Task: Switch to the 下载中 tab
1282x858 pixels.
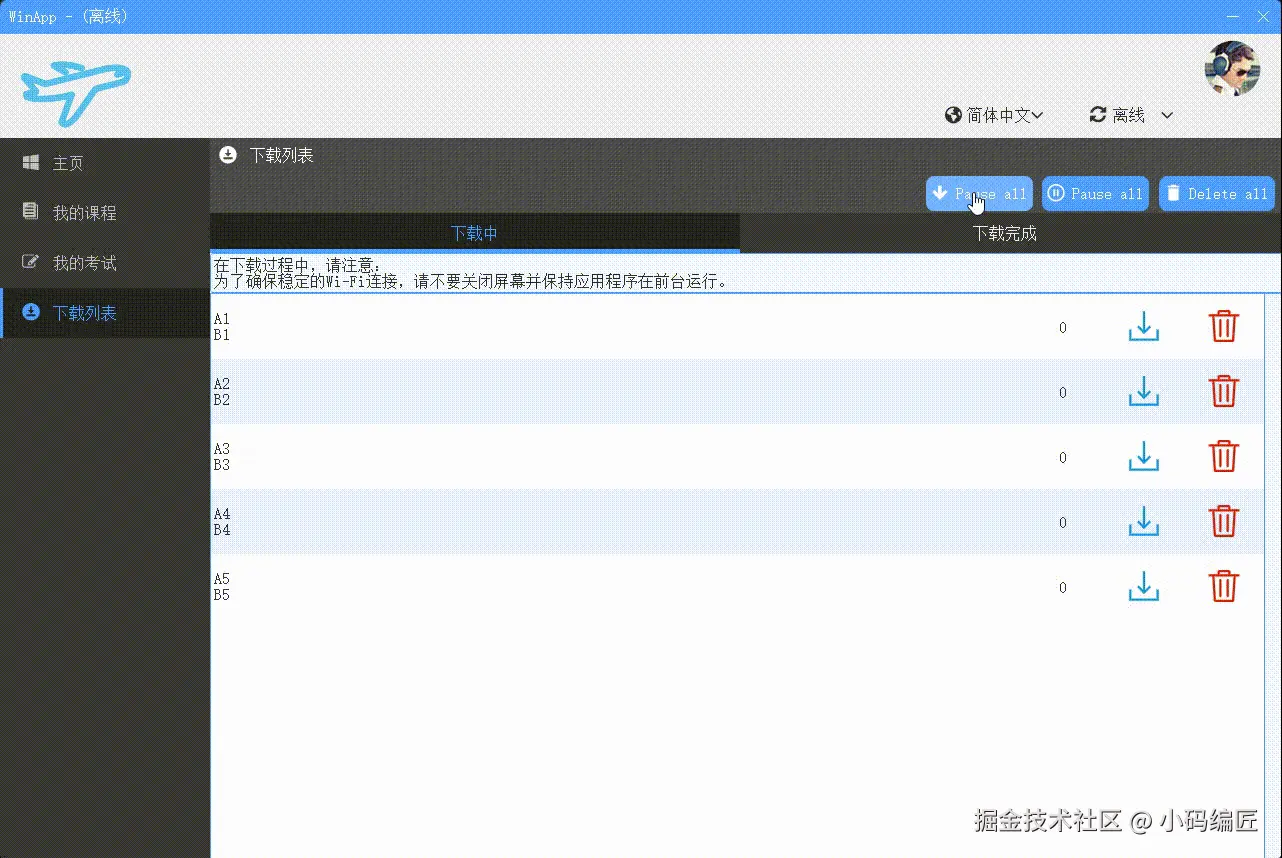Action: (475, 233)
